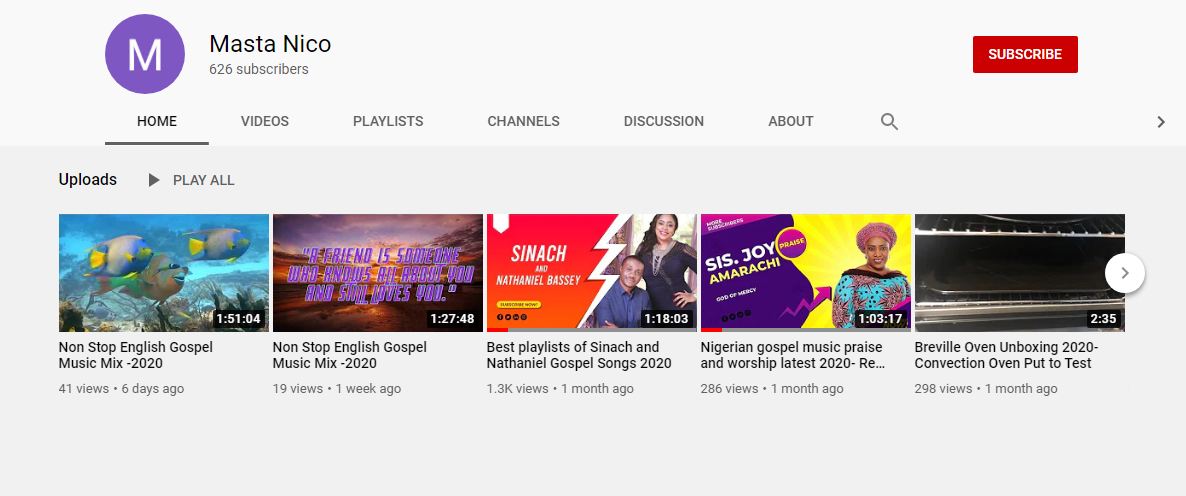Advance uploads carousel with next arrow
The width and height of the screenshot is (1186, 496).
(x=1125, y=273)
